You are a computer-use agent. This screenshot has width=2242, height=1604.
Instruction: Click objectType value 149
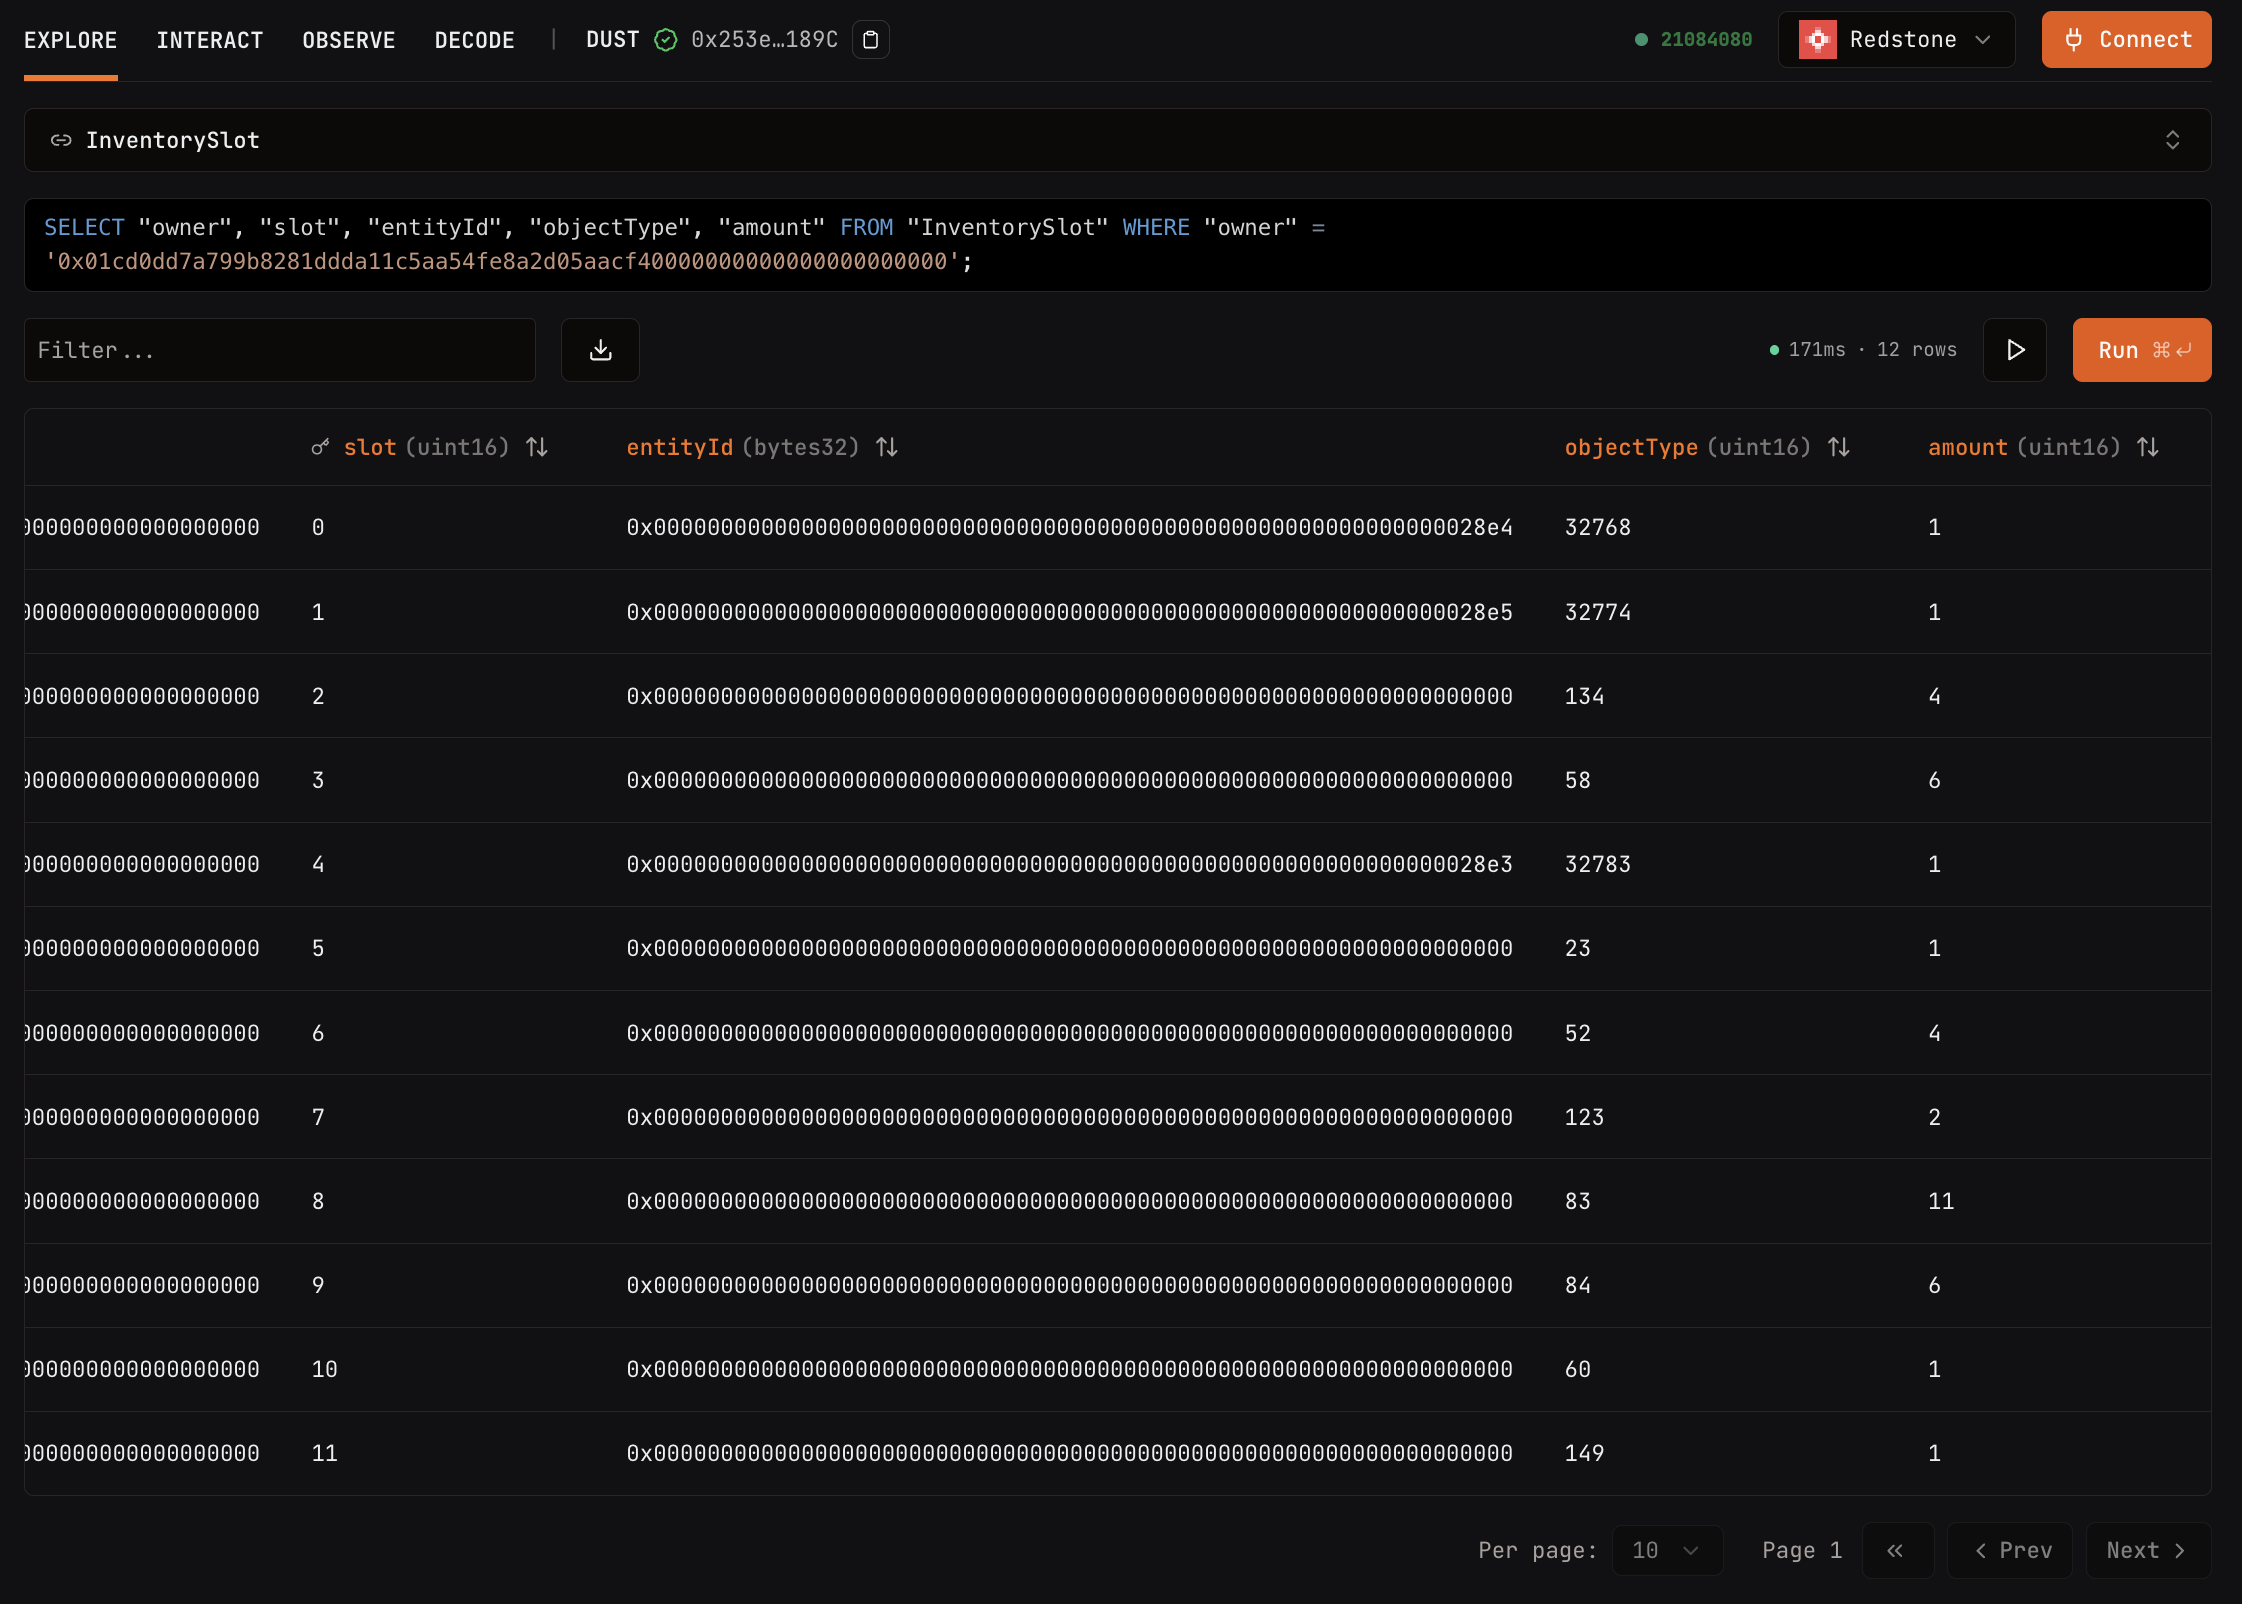coord(1585,1453)
